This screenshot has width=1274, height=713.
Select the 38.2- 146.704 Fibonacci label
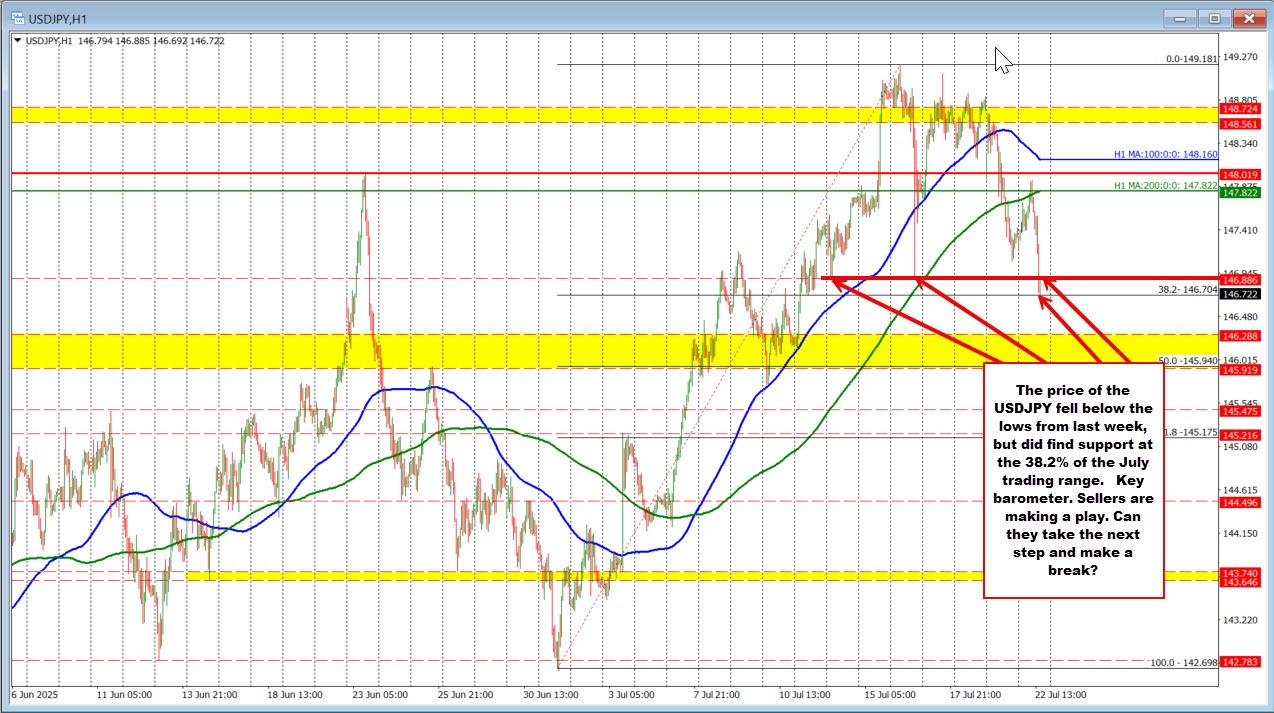(x=1187, y=288)
